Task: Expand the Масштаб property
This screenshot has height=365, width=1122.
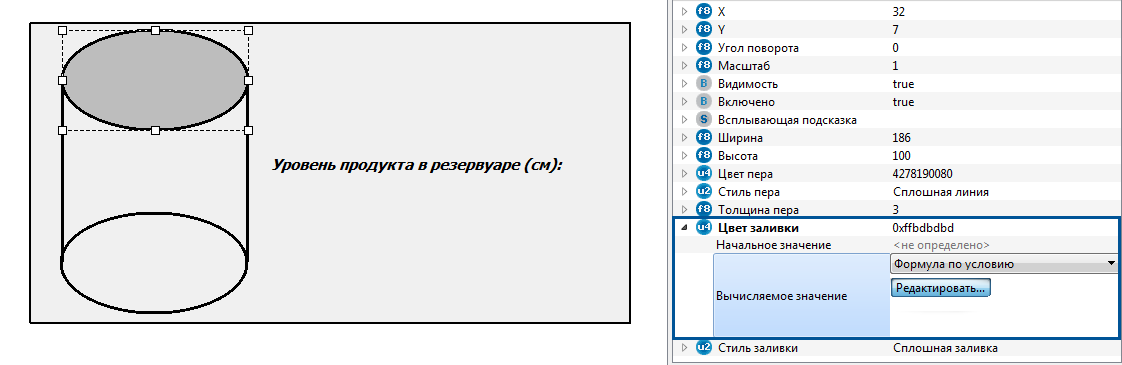Action: (684, 66)
